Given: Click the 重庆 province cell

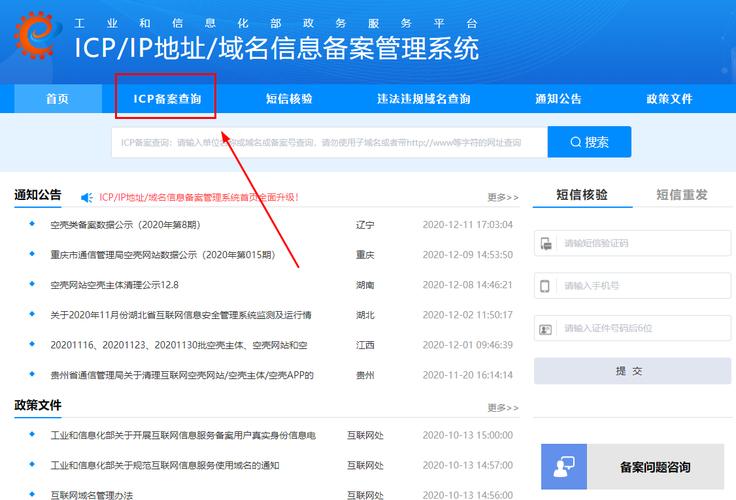Looking at the screenshot, I should click(365, 255).
